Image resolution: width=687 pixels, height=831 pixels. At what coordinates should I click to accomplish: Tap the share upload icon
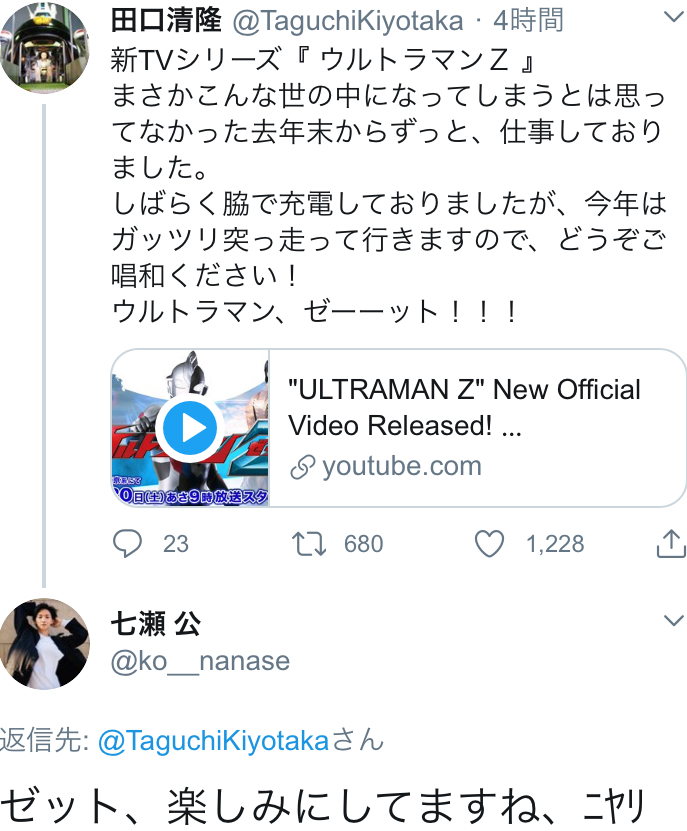(669, 543)
